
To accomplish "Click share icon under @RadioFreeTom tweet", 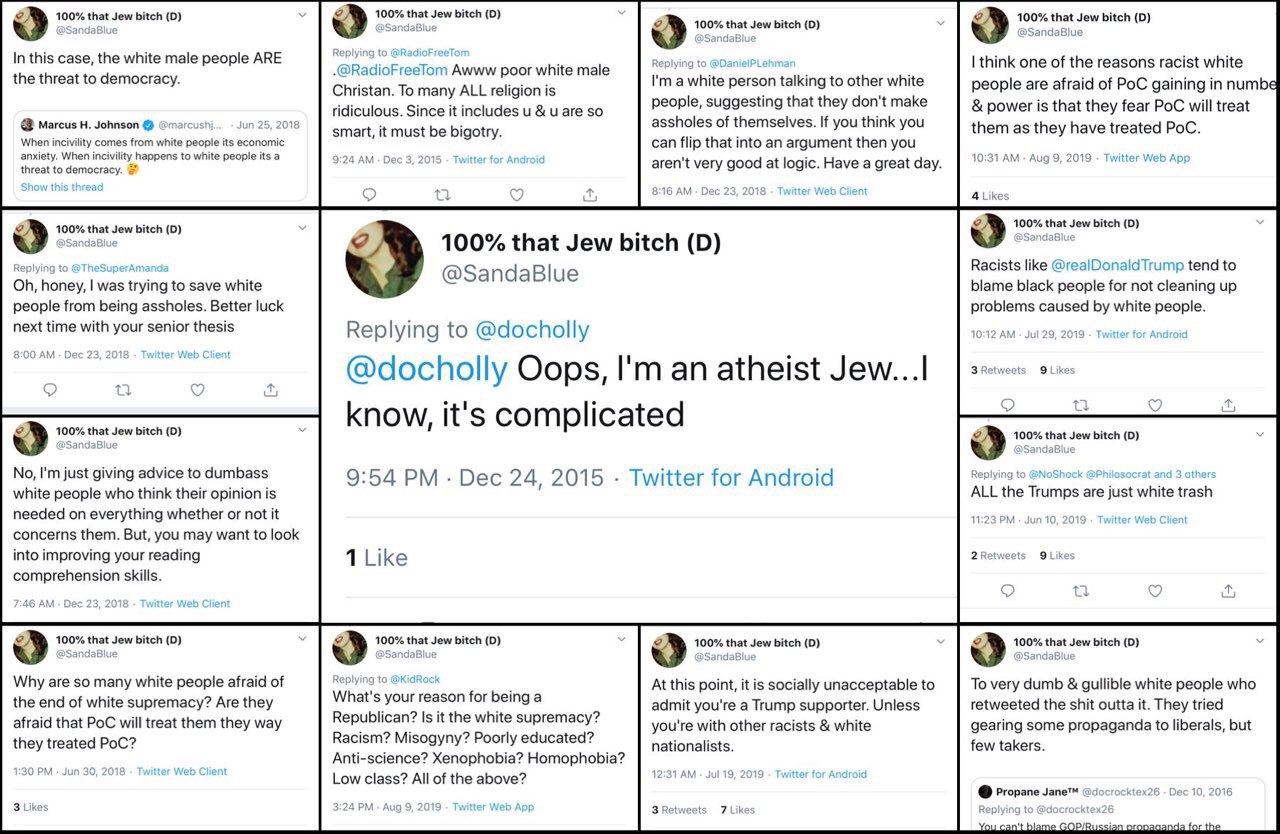I will [590, 195].
